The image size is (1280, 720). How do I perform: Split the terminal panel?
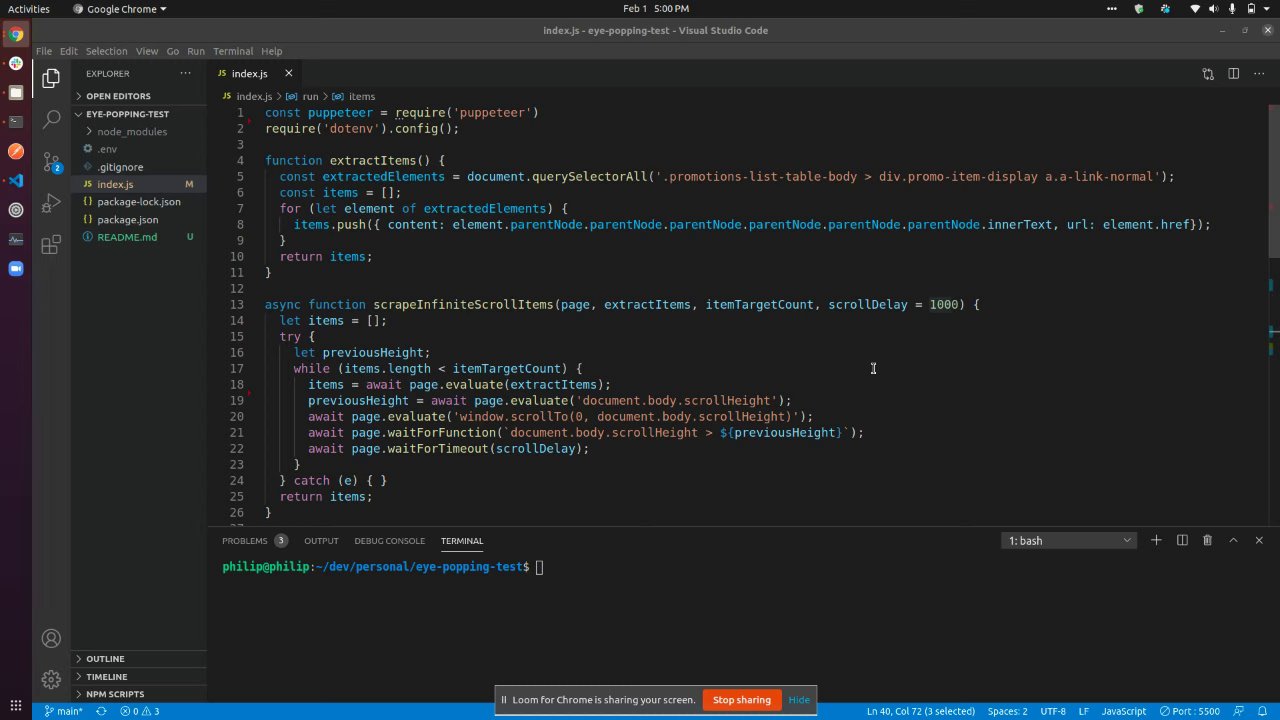pyautogui.click(x=1182, y=540)
